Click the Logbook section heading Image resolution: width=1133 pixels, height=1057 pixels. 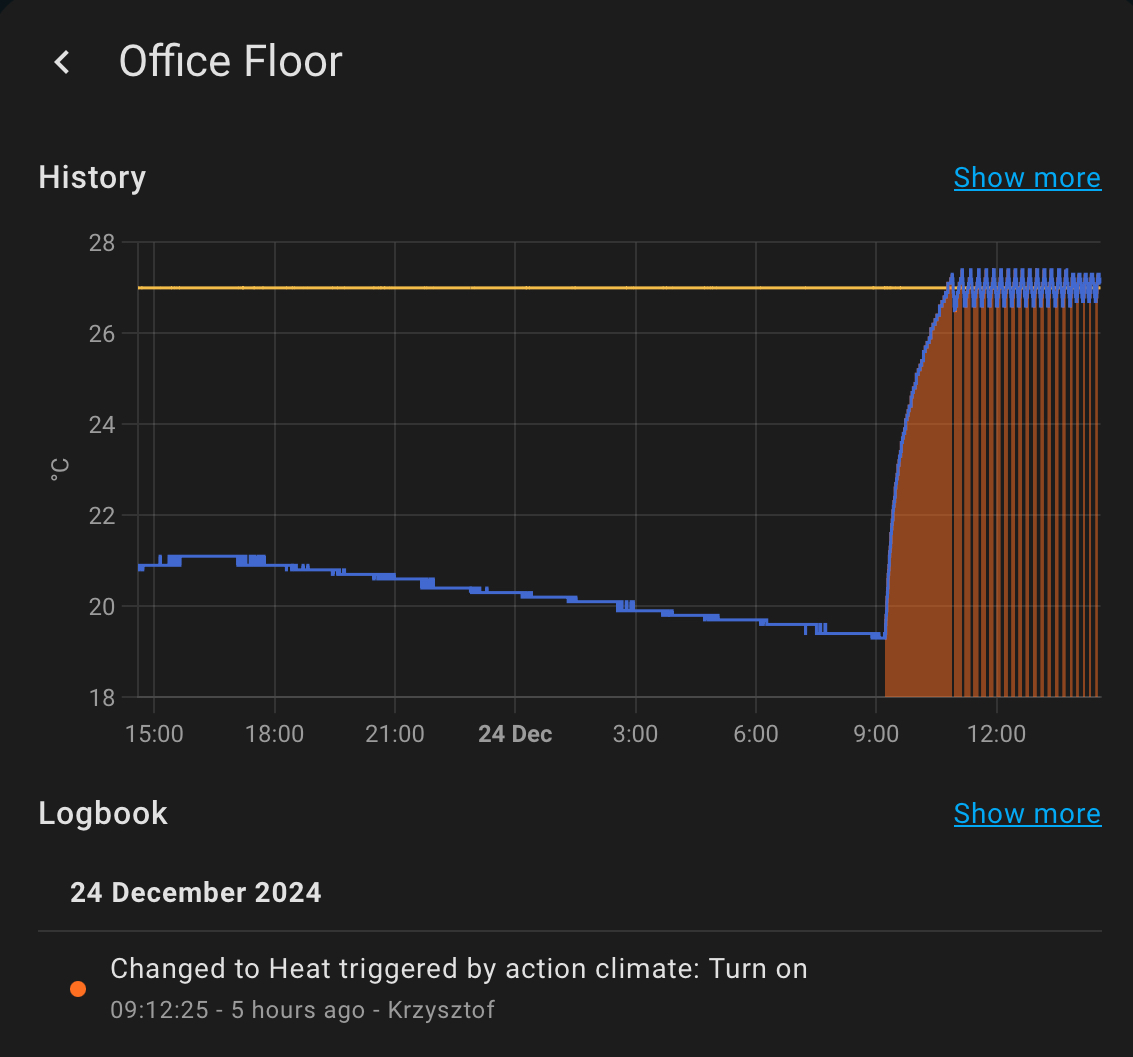103,814
